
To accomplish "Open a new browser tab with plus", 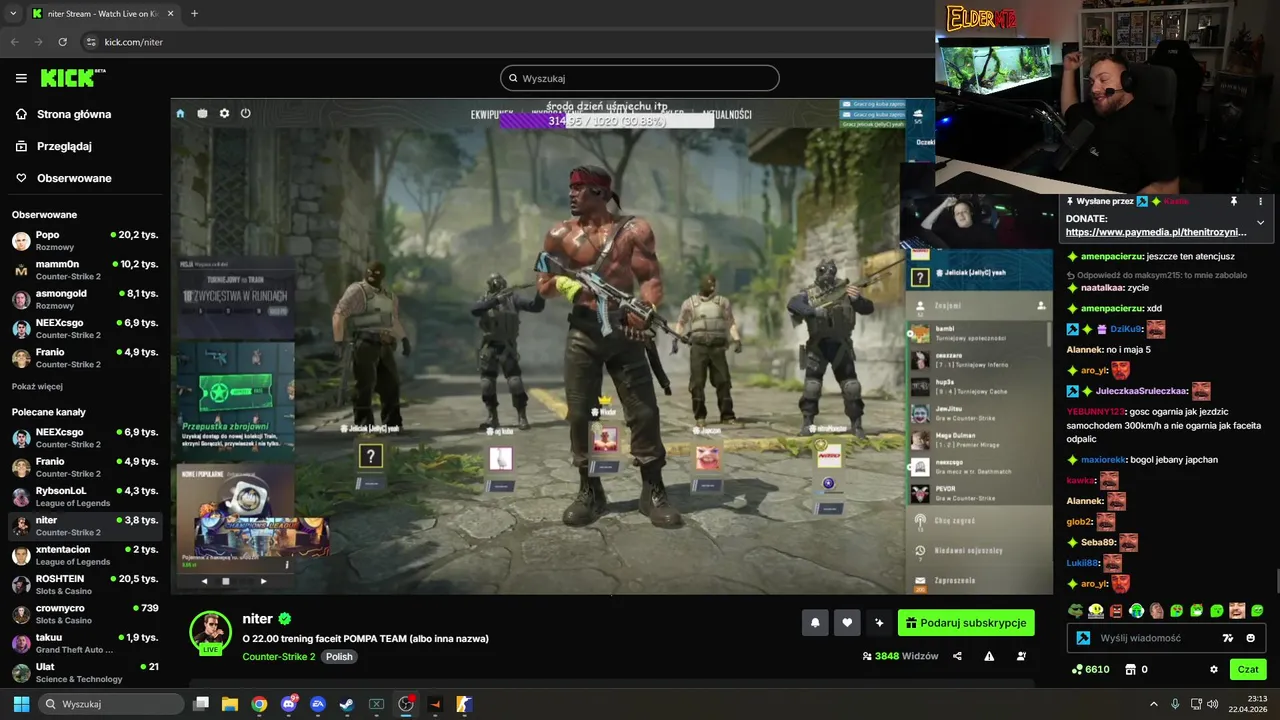I will click(x=194, y=14).
